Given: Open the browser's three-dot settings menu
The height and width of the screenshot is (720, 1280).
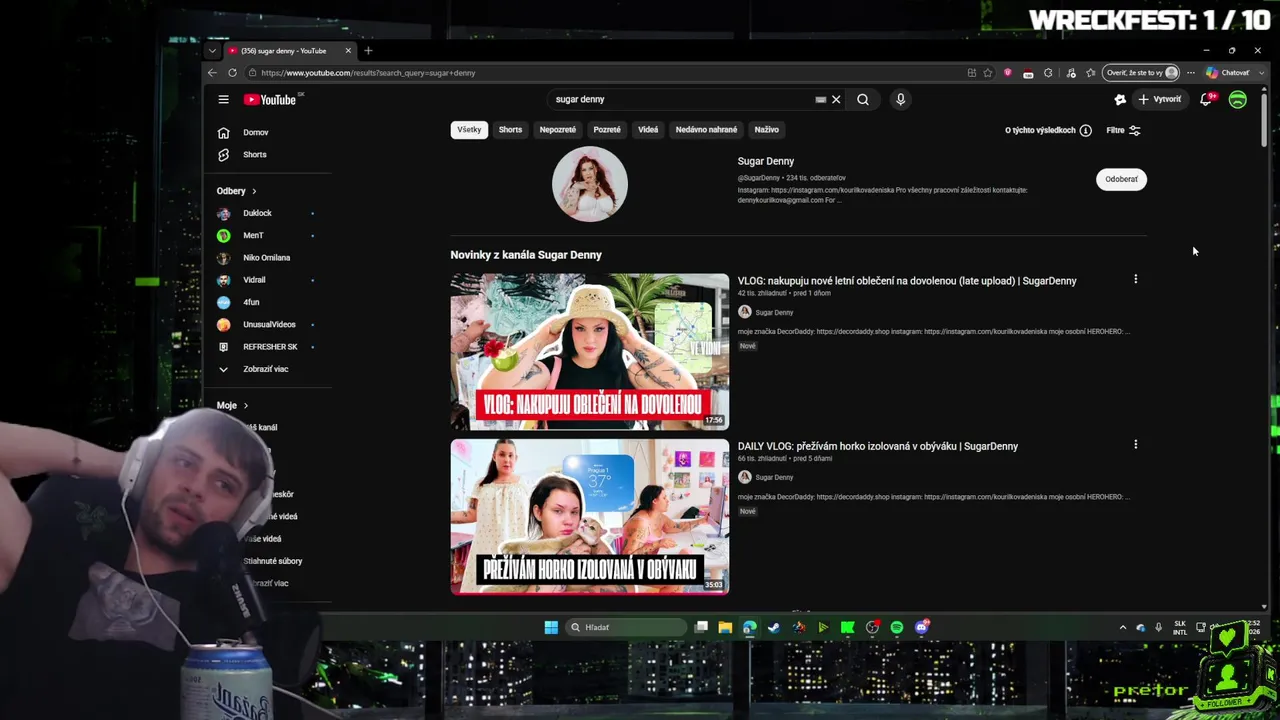Looking at the screenshot, I should (x=1191, y=73).
